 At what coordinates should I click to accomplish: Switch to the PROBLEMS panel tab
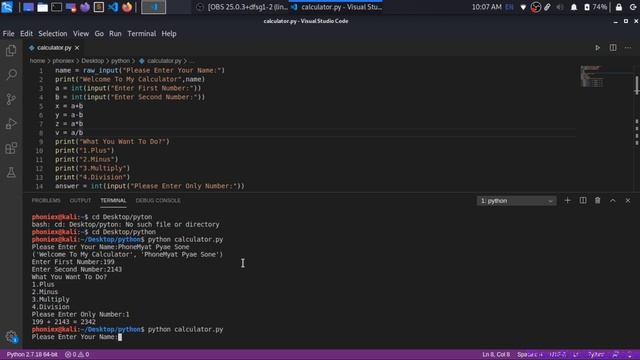(46, 200)
